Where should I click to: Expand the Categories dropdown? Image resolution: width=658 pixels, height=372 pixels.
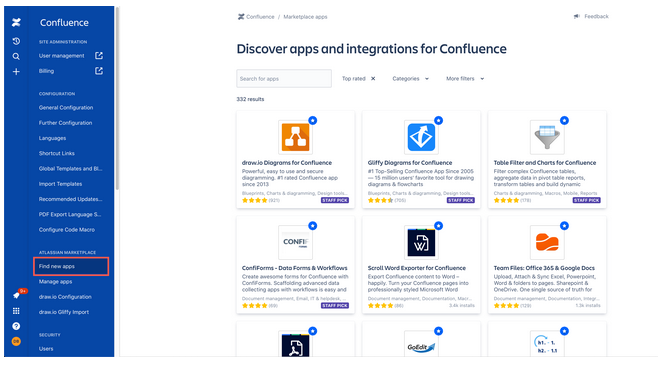tap(410, 79)
